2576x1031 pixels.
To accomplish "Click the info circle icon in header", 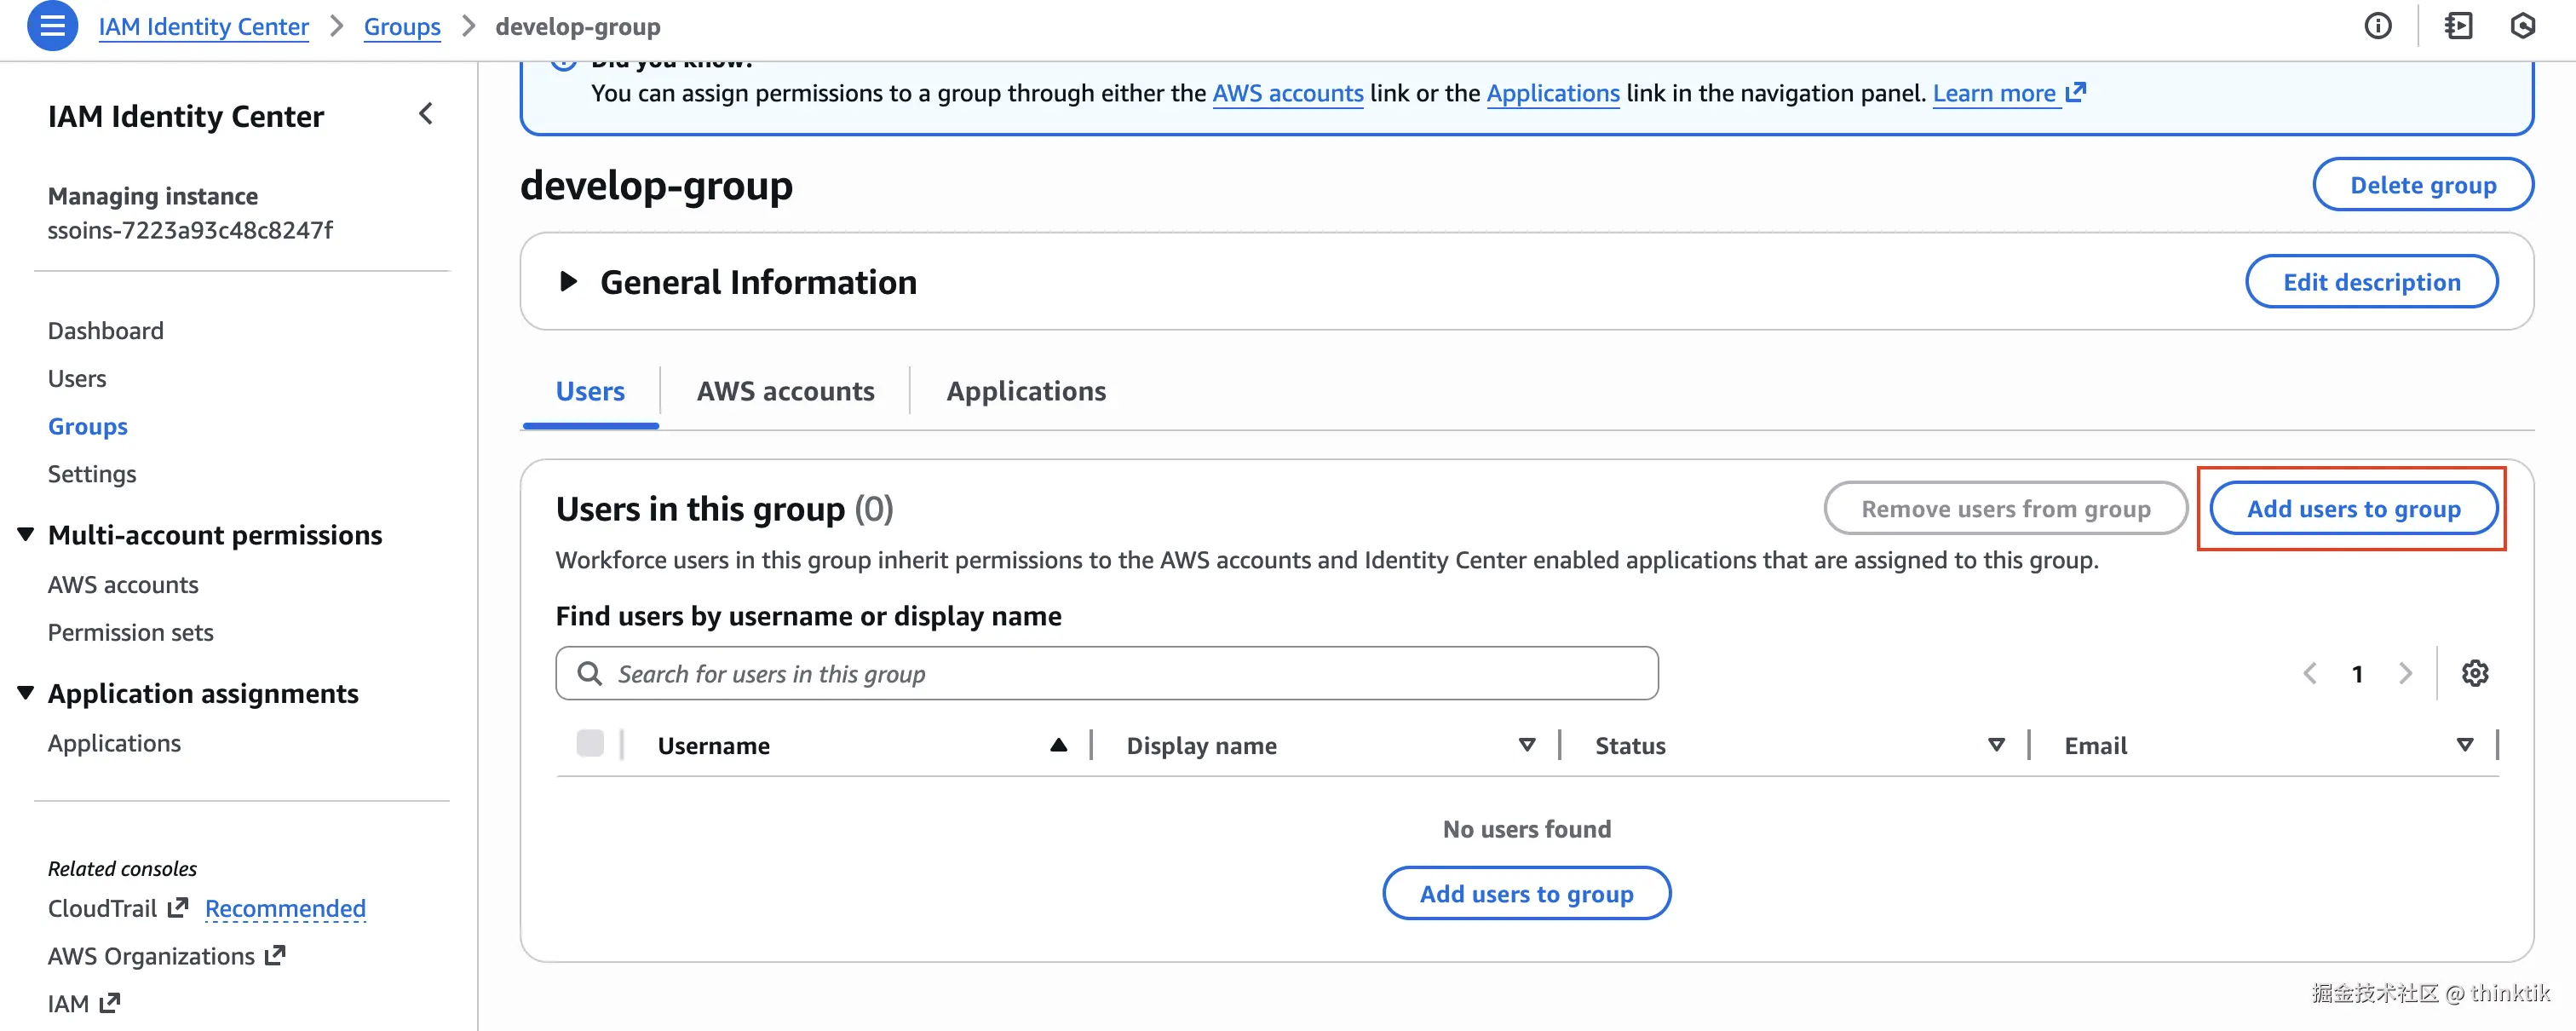I will click(x=2377, y=26).
